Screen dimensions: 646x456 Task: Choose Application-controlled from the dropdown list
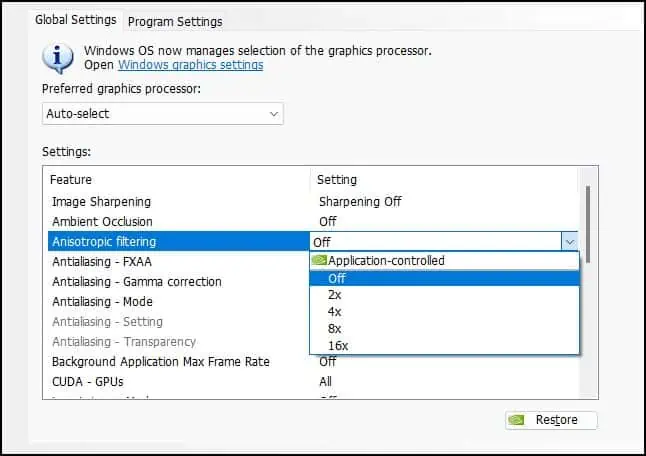tap(386, 260)
